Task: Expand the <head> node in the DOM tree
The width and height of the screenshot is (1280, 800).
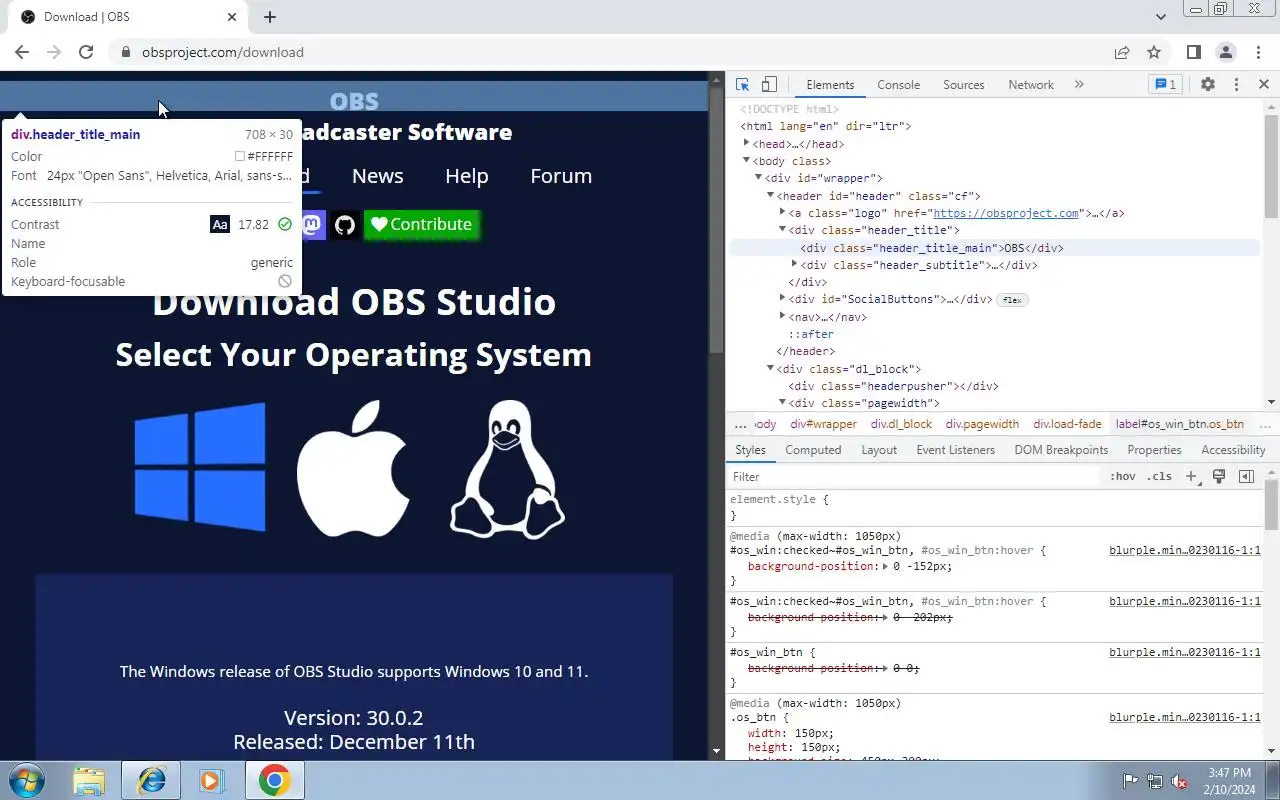Action: pyautogui.click(x=746, y=144)
